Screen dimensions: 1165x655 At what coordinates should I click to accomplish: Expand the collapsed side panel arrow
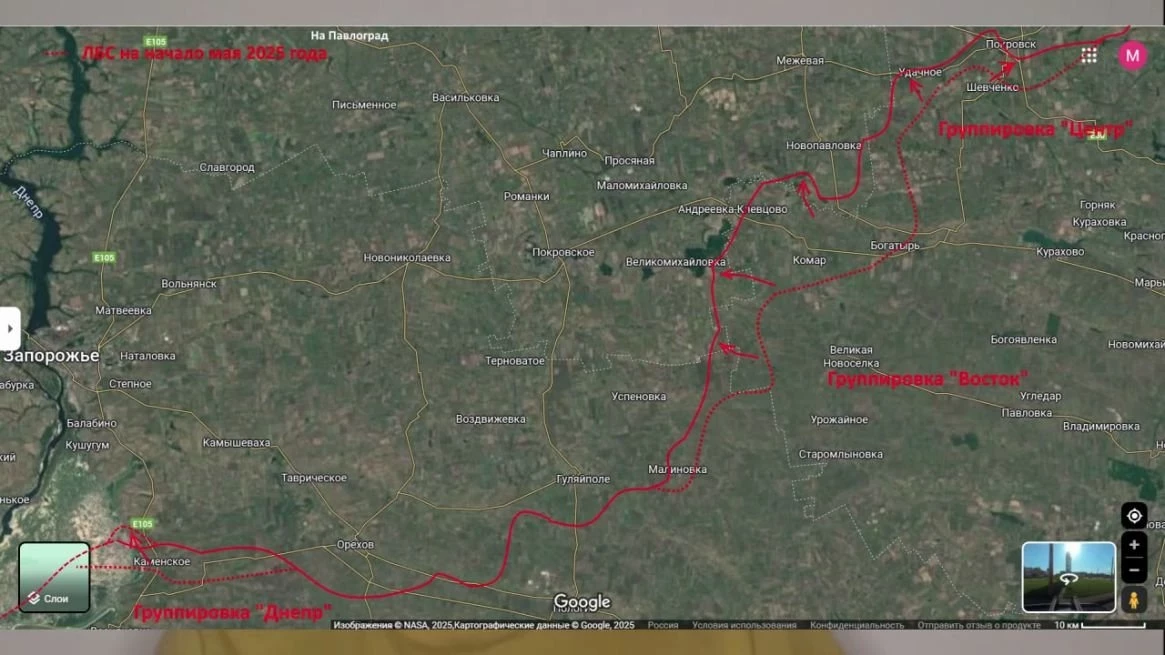pos(10,328)
